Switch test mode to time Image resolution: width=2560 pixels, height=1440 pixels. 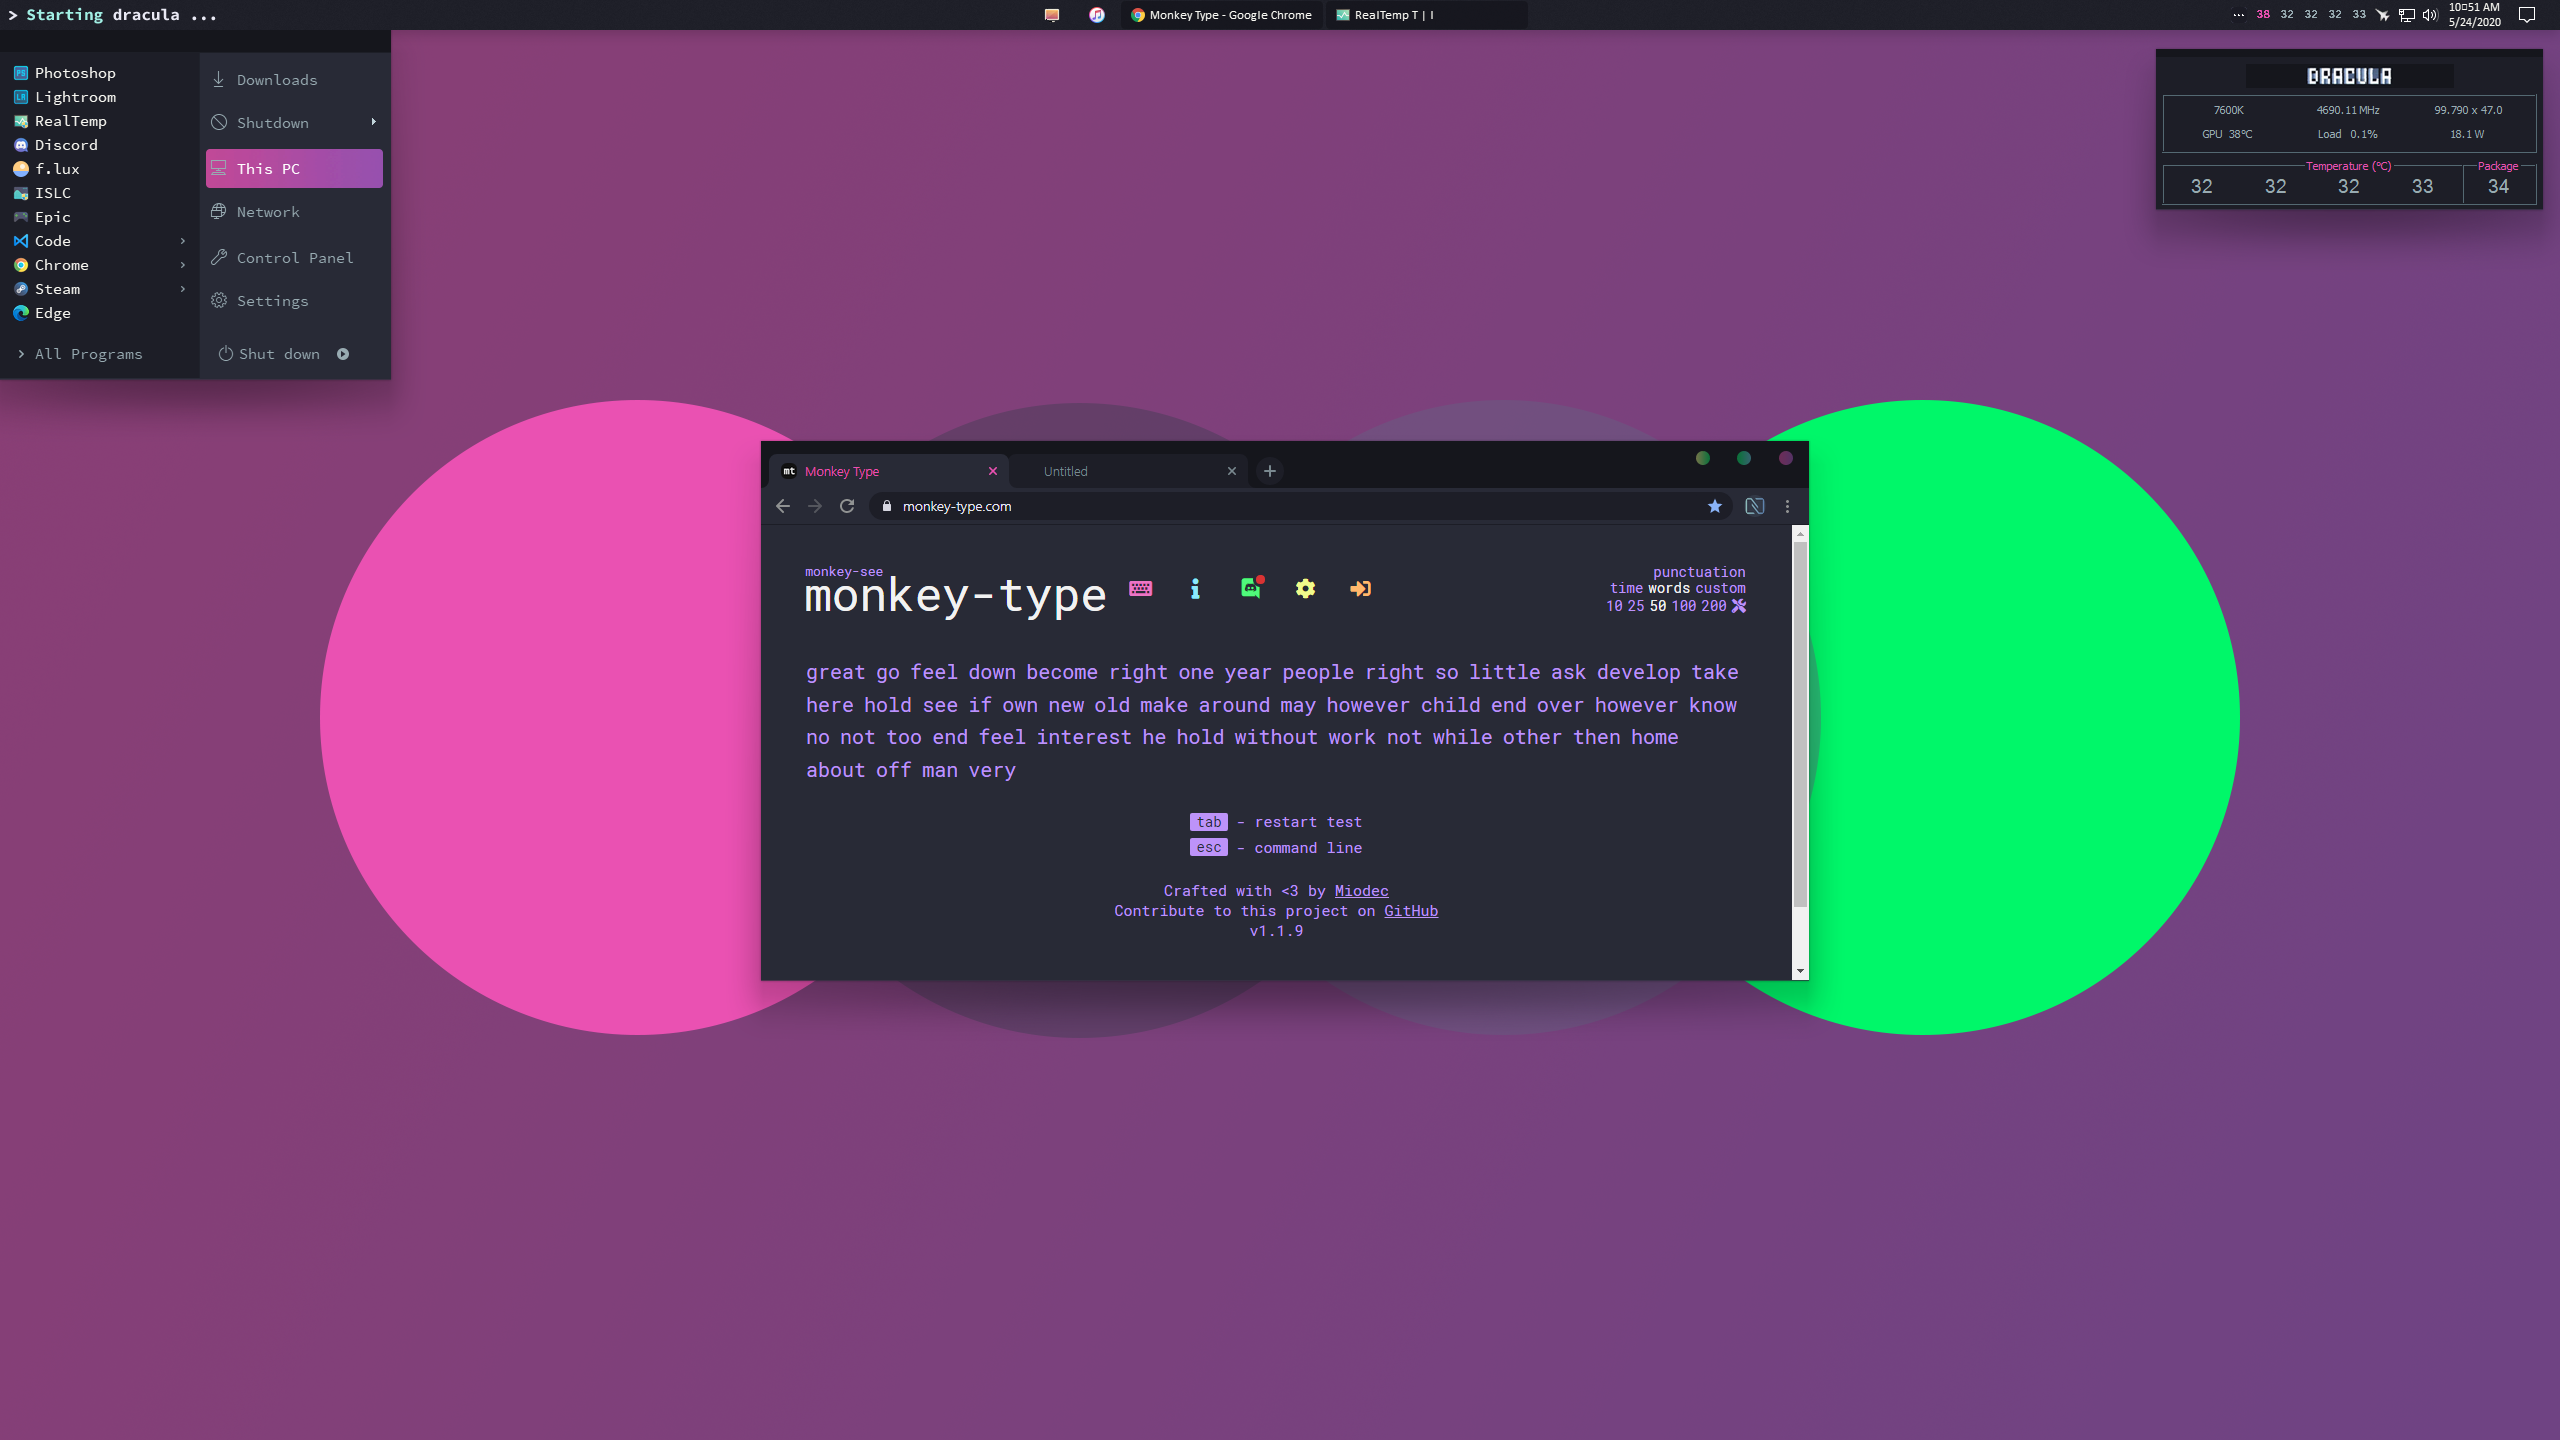pos(1625,588)
